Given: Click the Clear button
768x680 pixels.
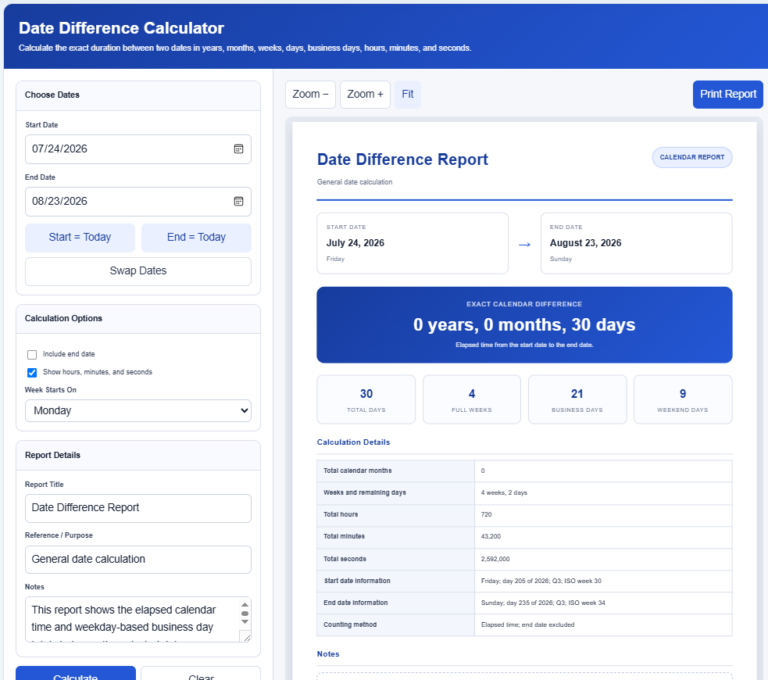Looking at the screenshot, I should pos(201,673).
